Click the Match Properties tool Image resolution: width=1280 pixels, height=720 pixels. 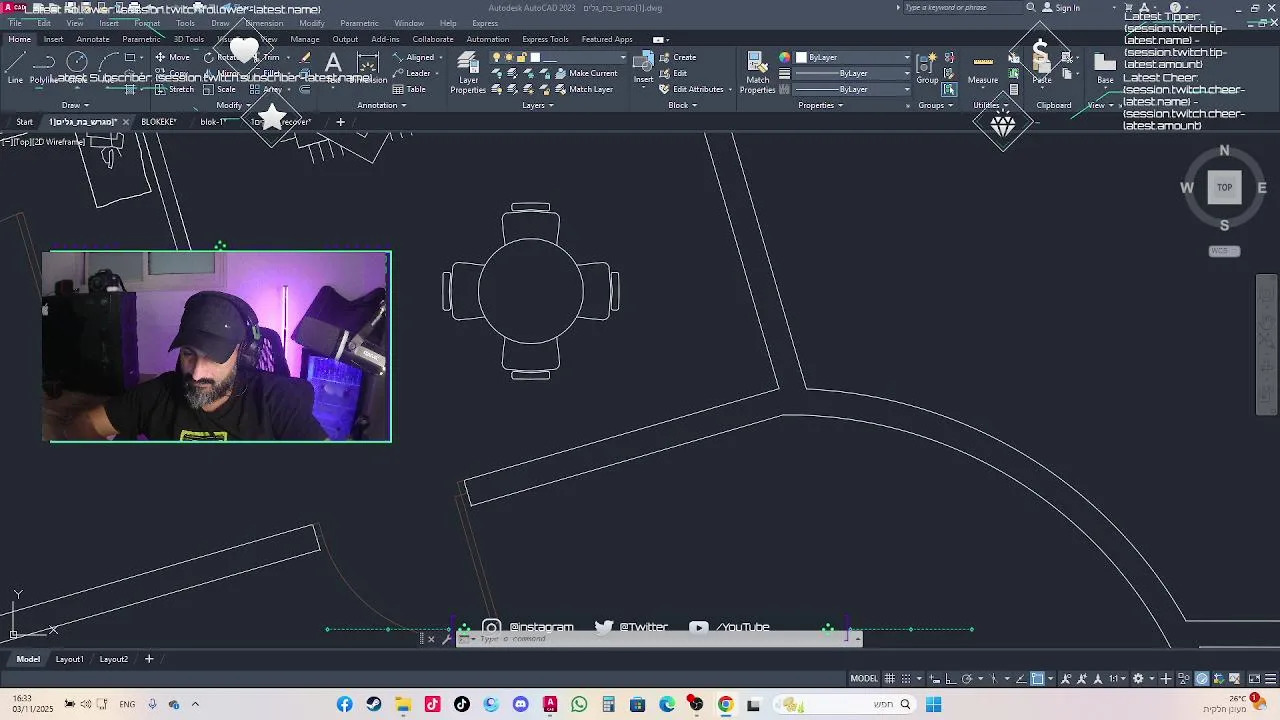point(758,72)
